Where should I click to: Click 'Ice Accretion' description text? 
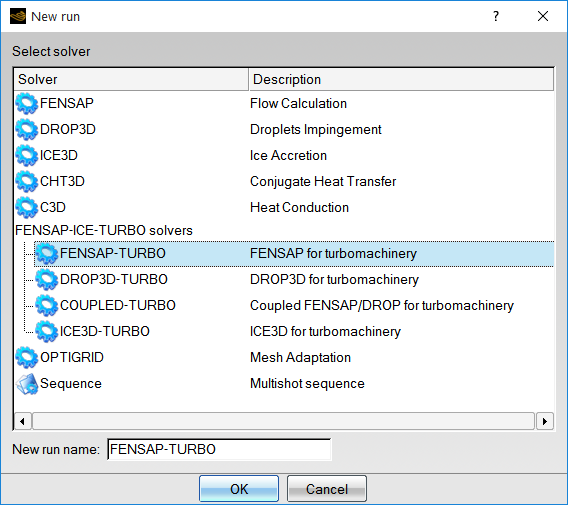(288, 155)
